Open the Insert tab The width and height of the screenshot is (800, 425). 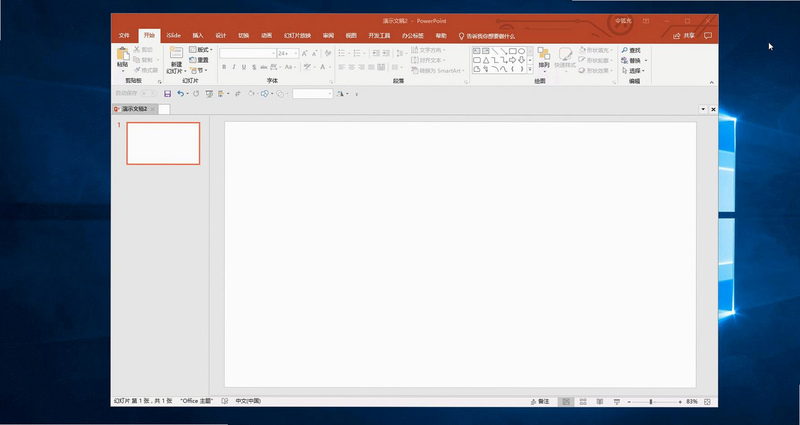198,36
